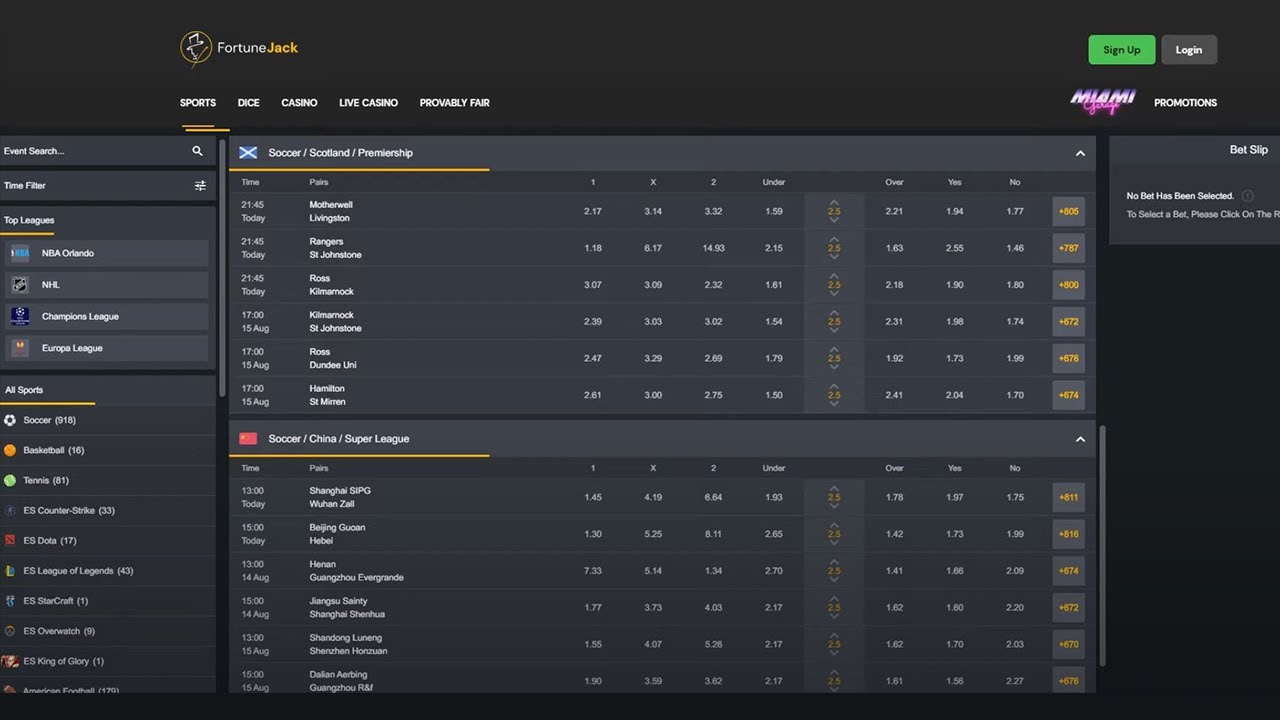Click the Scotland flag icon
The height and width of the screenshot is (720, 1280).
[248, 153]
